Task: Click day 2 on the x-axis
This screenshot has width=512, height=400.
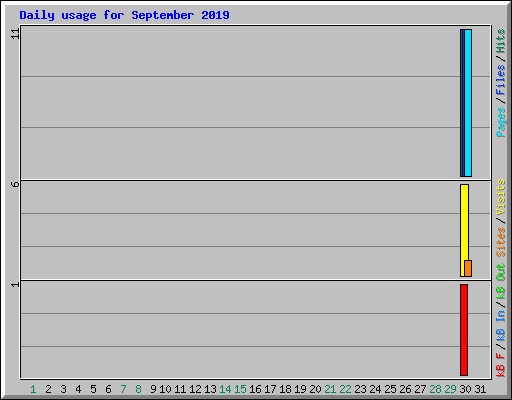Action: (48, 389)
